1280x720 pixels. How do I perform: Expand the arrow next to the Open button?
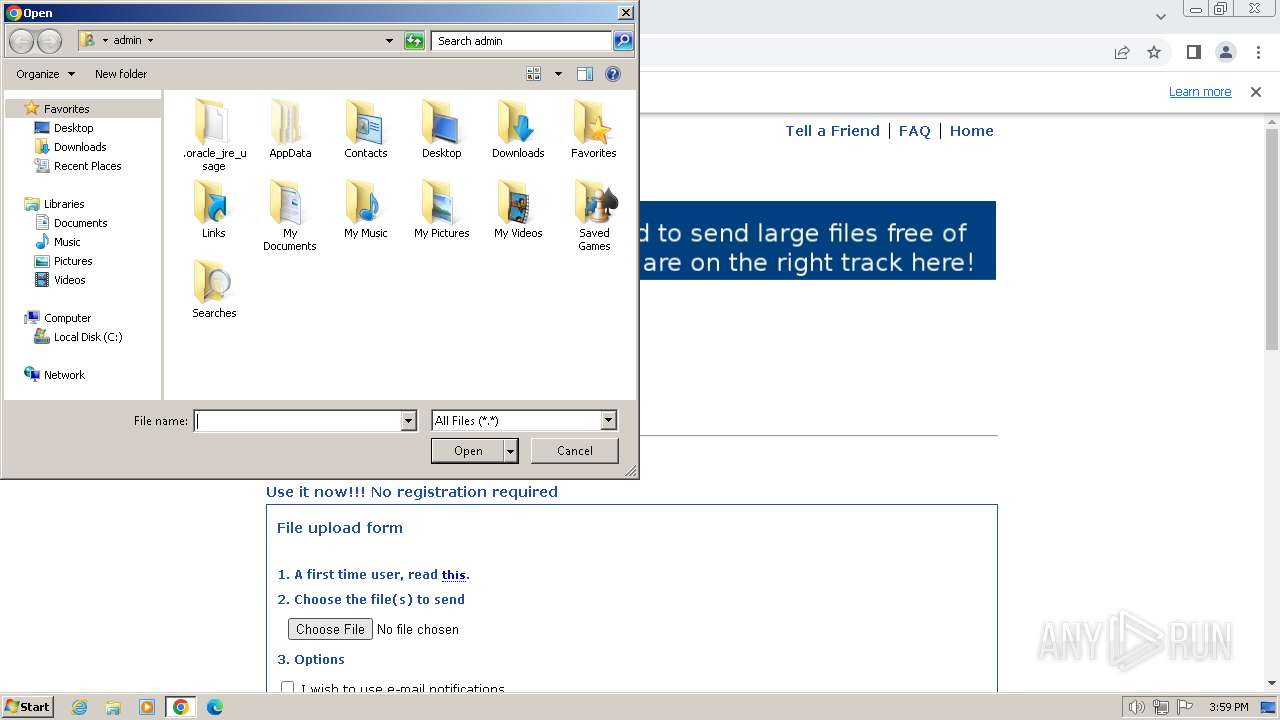[511, 451]
